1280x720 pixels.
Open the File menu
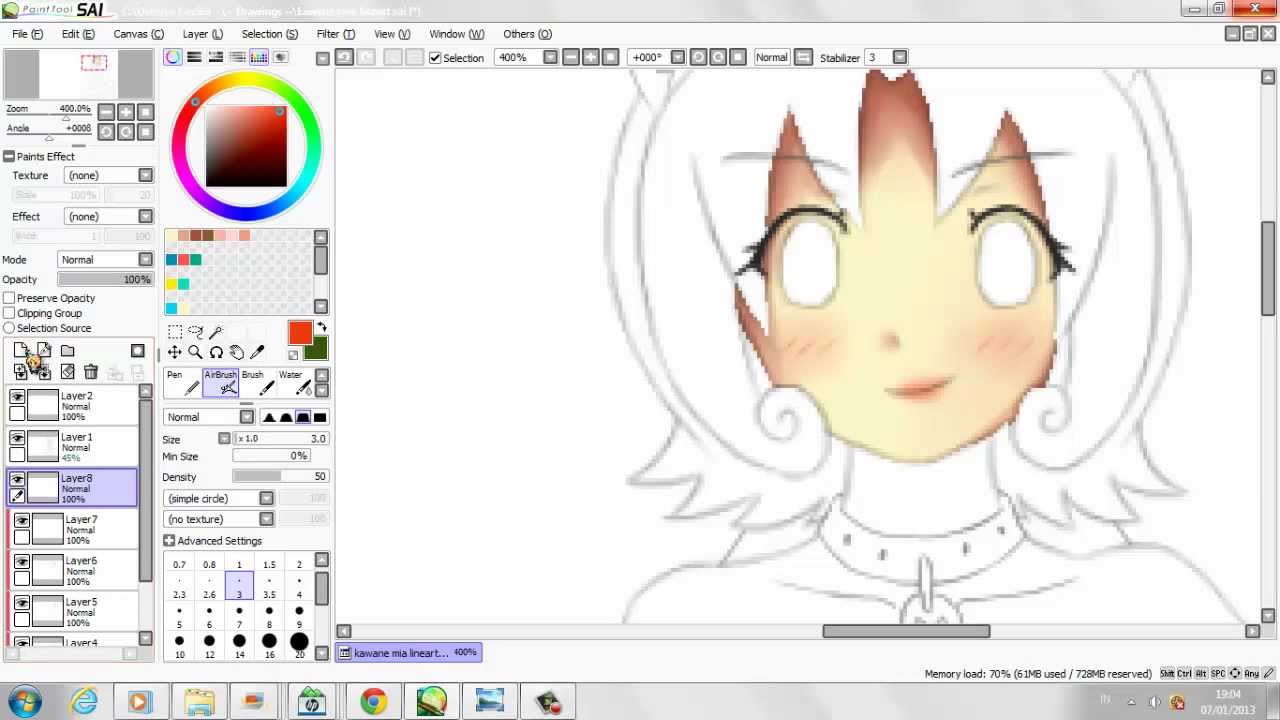click(x=27, y=34)
